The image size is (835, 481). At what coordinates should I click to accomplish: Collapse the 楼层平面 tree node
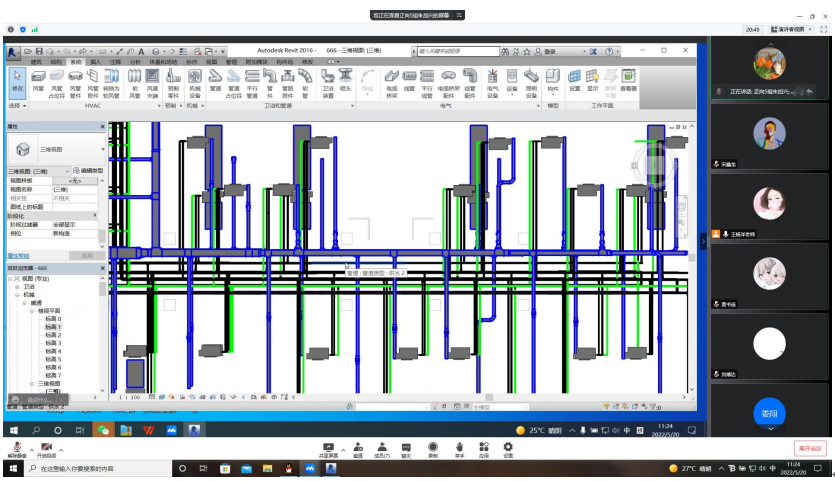click(x=31, y=311)
